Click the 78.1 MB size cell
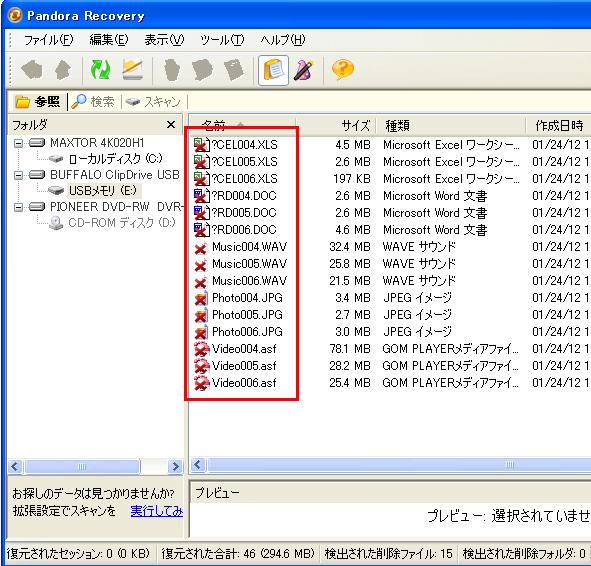 pos(350,349)
